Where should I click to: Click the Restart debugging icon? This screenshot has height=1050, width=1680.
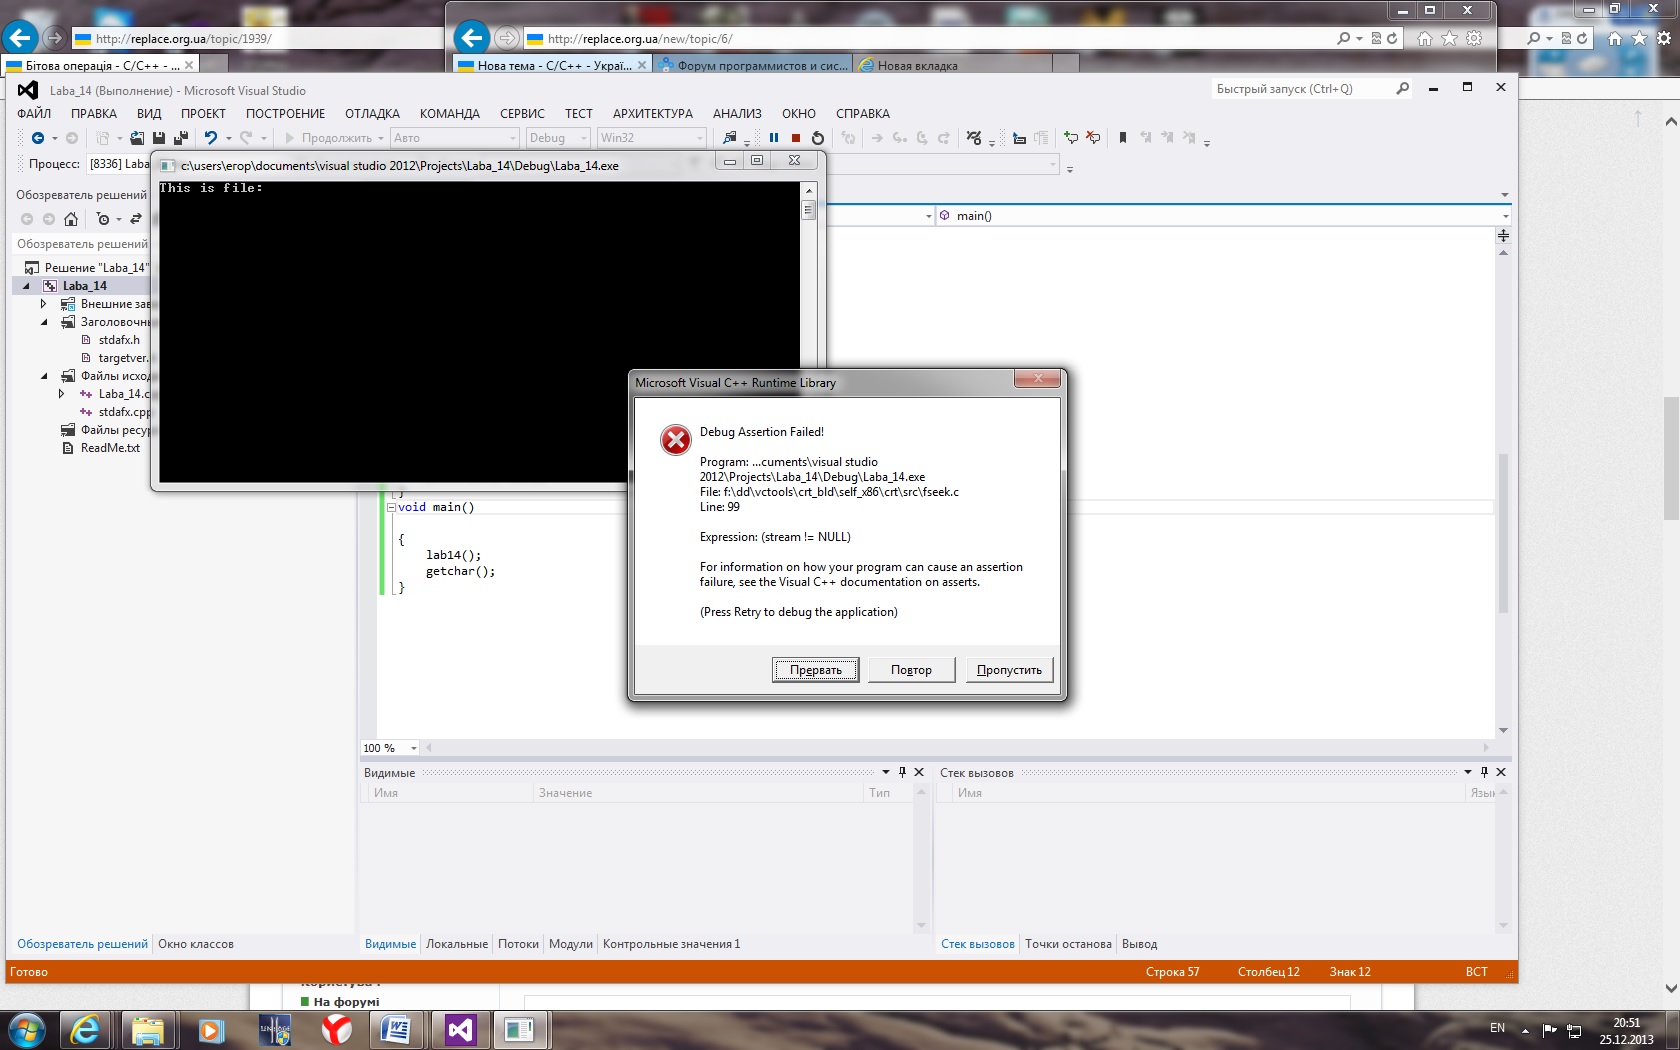click(818, 138)
